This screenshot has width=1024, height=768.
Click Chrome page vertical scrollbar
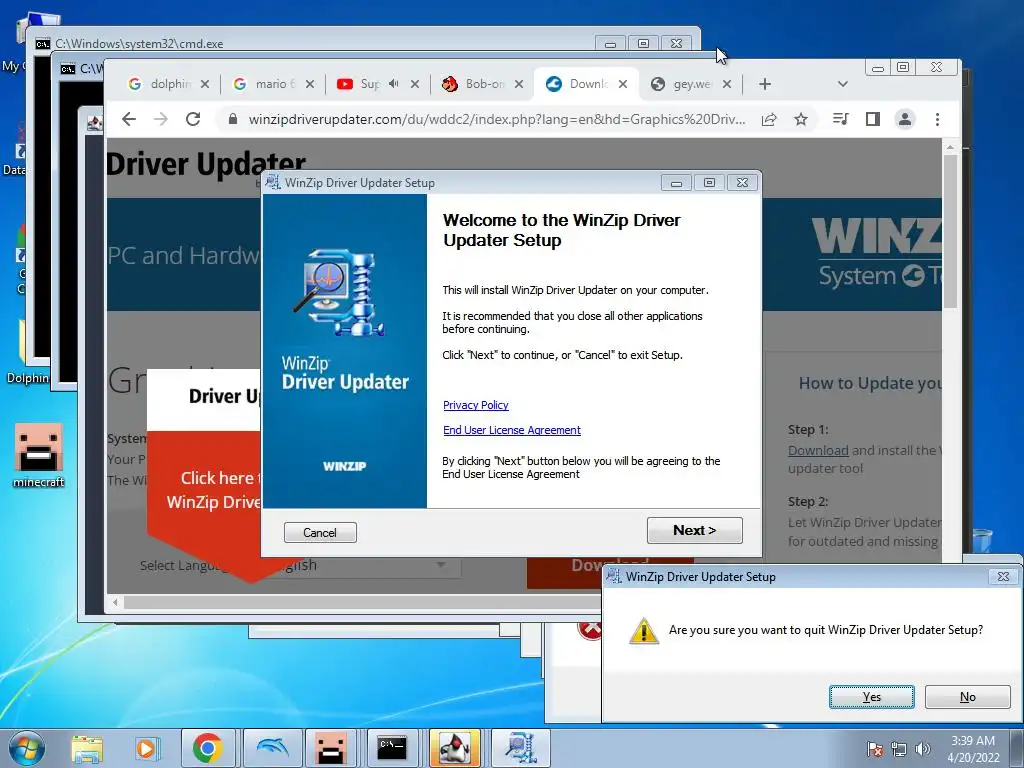tap(950, 232)
